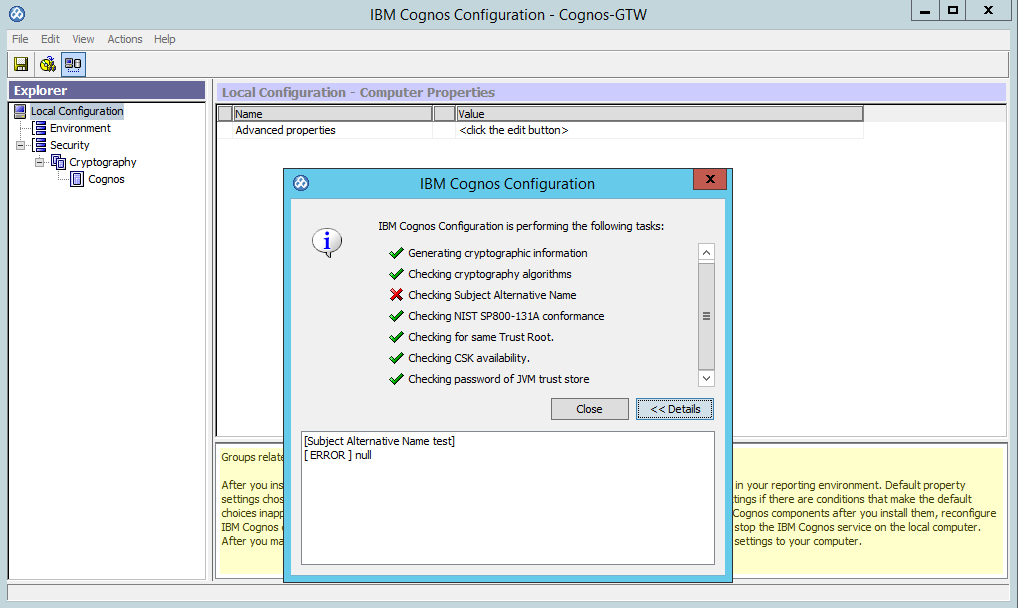The image size is (1018, 608).
Task: Click the Save configuration toolbar icon
Action: 21,64
